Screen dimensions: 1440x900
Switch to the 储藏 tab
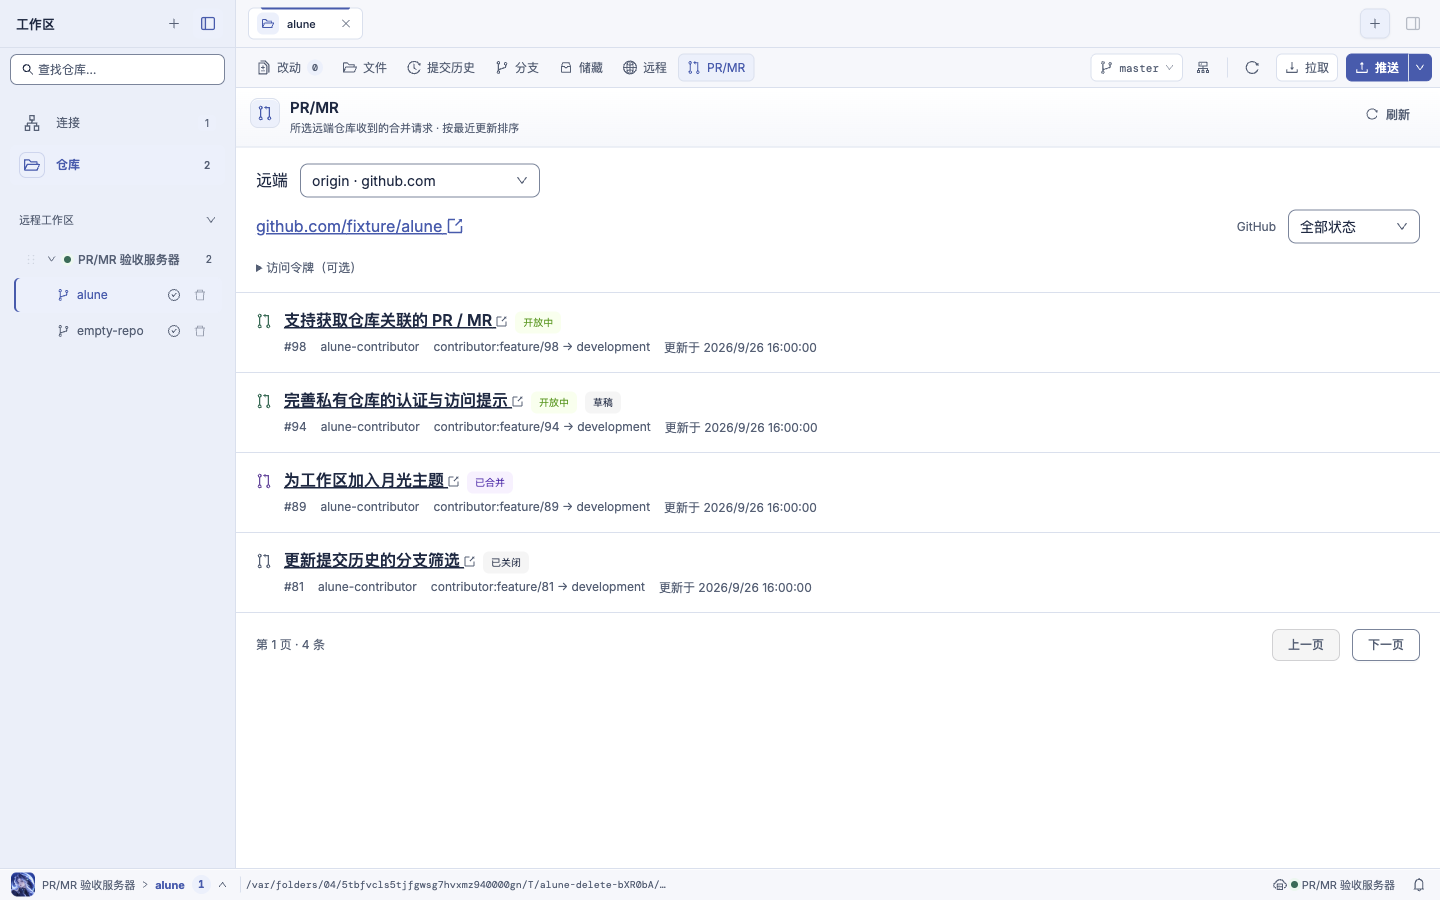(581, 68)
